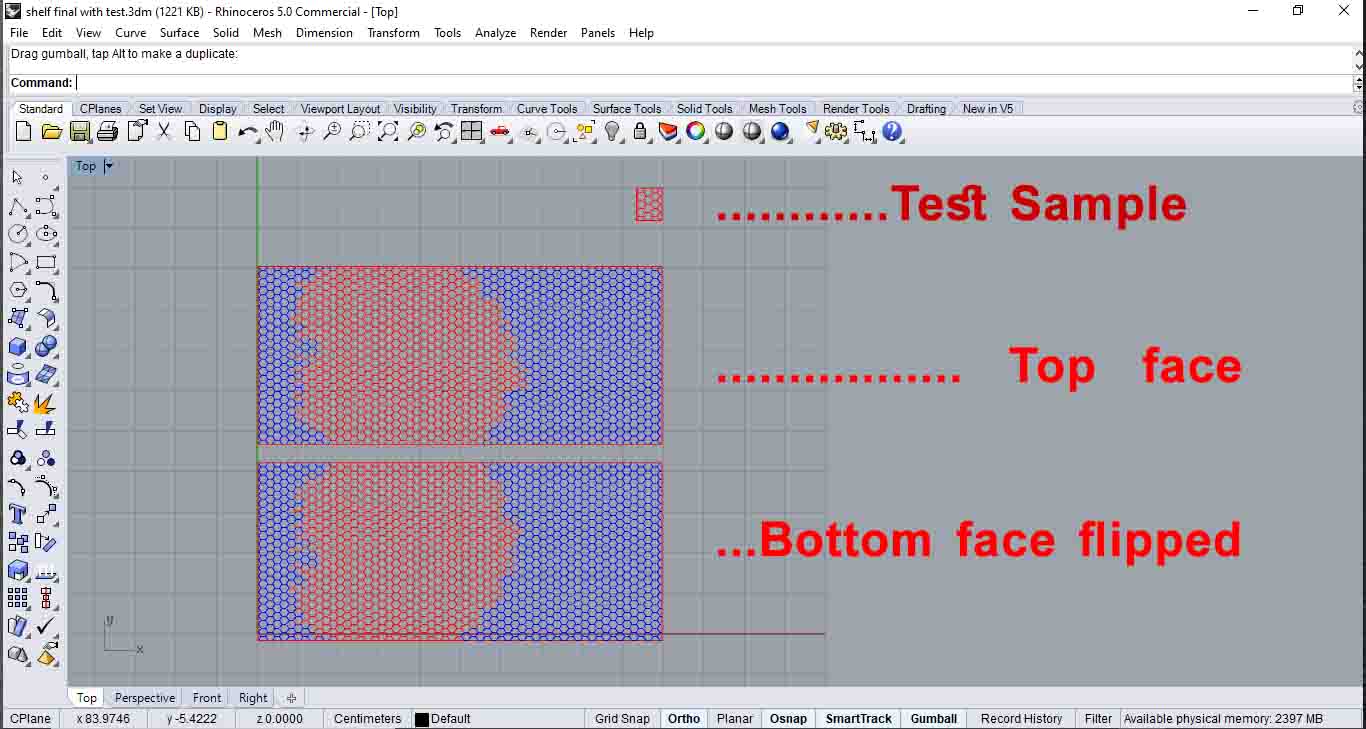Click the Centimeters units field
Screen dimensions: 1366x729
click(367, 718)
